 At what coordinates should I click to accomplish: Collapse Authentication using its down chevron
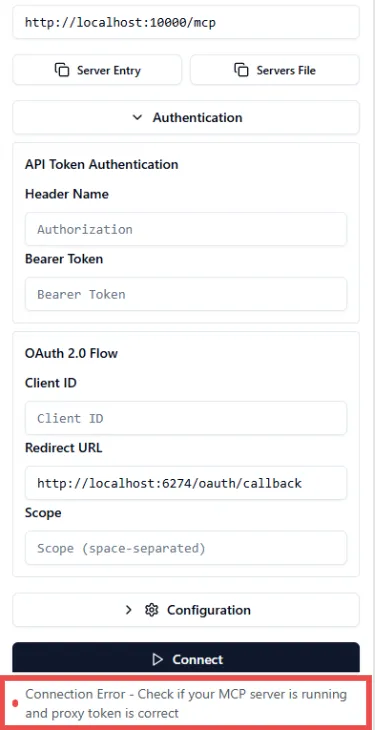pos(137,117)
